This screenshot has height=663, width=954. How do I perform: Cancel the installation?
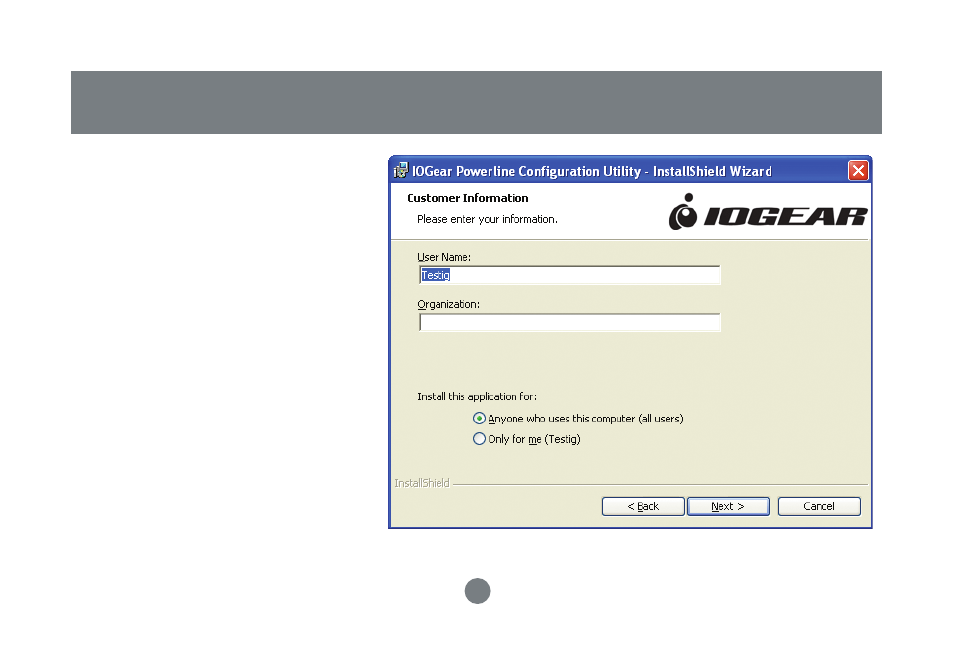pyautogui.click(x=819, y=506)
